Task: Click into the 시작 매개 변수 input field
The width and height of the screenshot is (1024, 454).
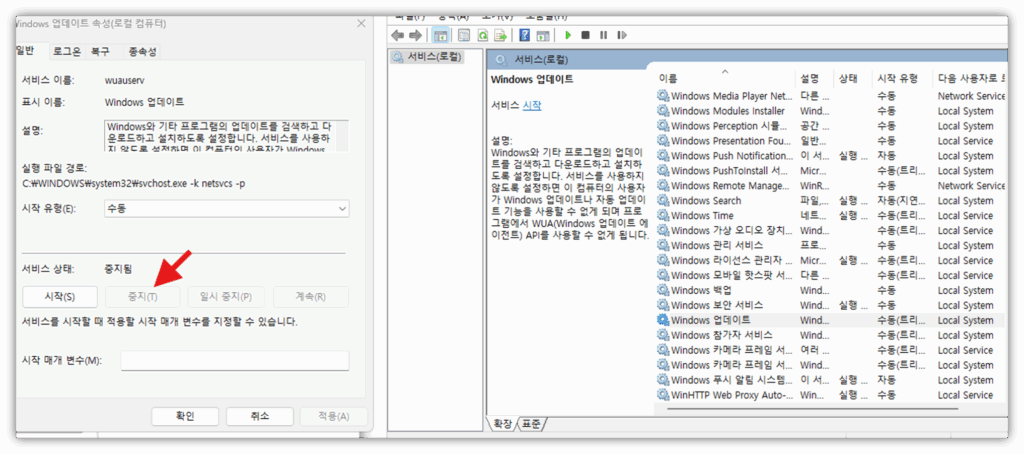Action: [235, 361]
